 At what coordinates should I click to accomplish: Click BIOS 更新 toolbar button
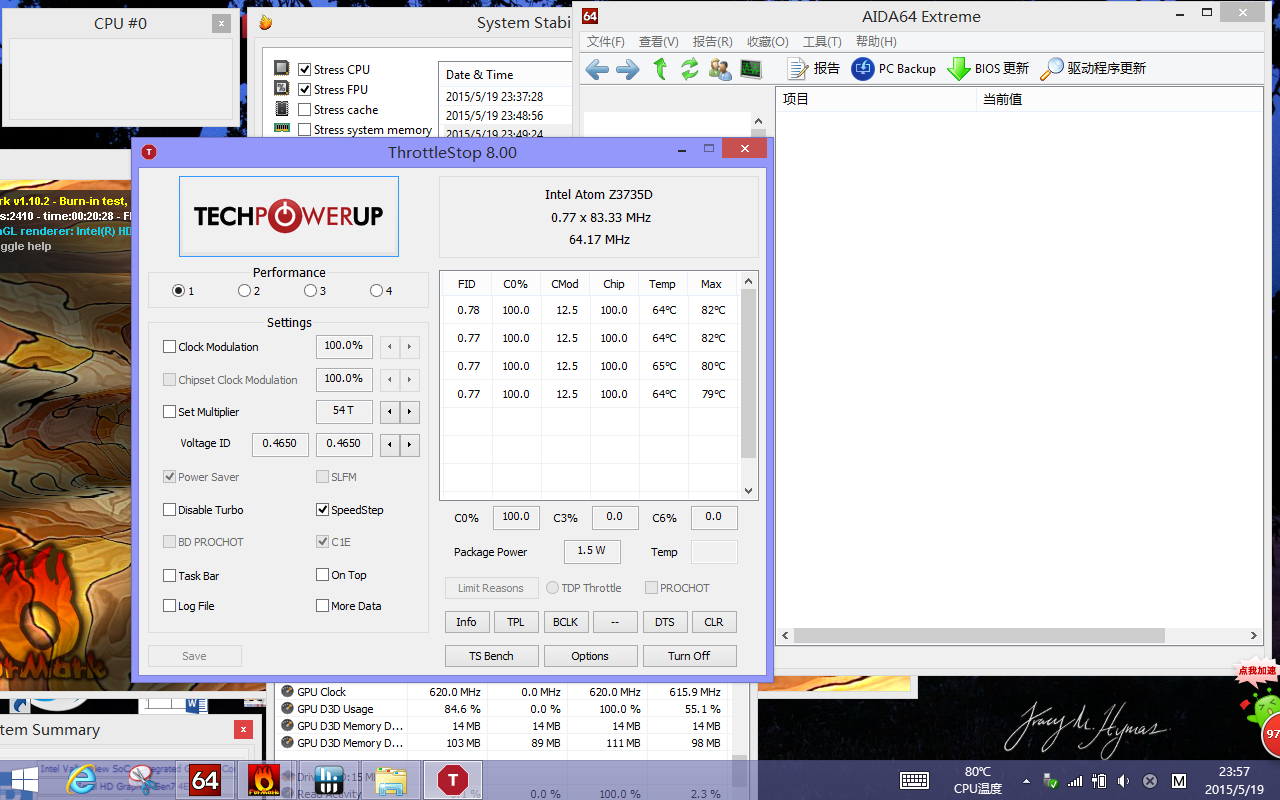(988, 69)
